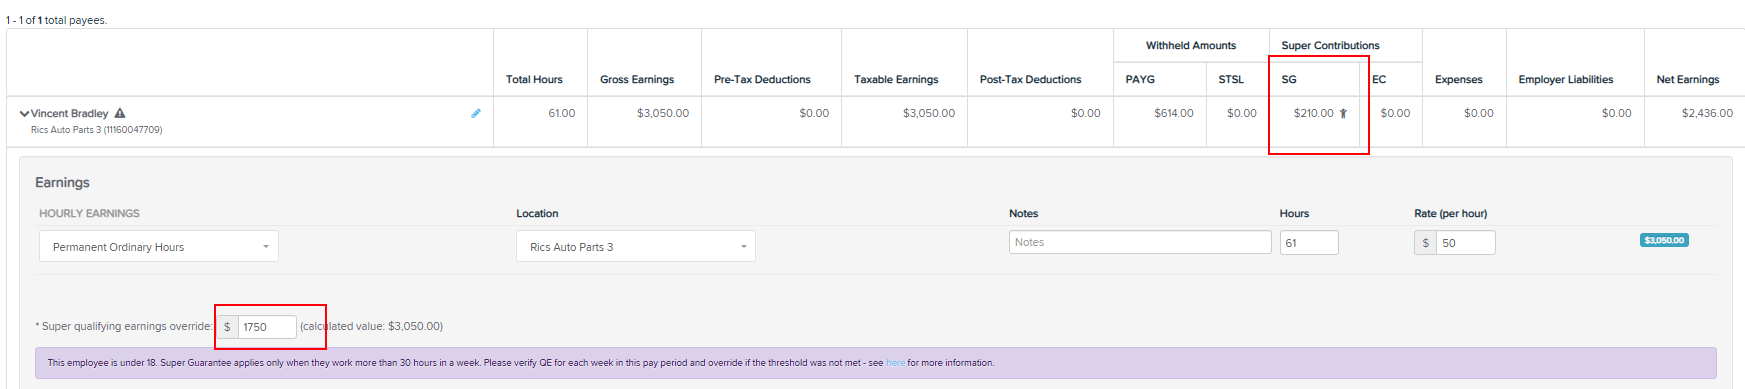Image resolution: width=1745 pixels, height=389 pixels.
Task: Open the 'here' link in the notice
Action: pyautogui.click(x=895, y=363)
